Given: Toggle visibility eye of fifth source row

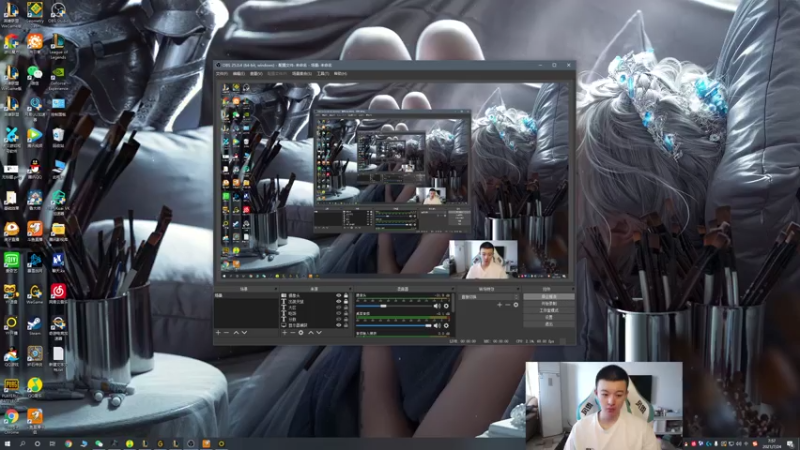Looking at the screenshot, I should [338, 319].
